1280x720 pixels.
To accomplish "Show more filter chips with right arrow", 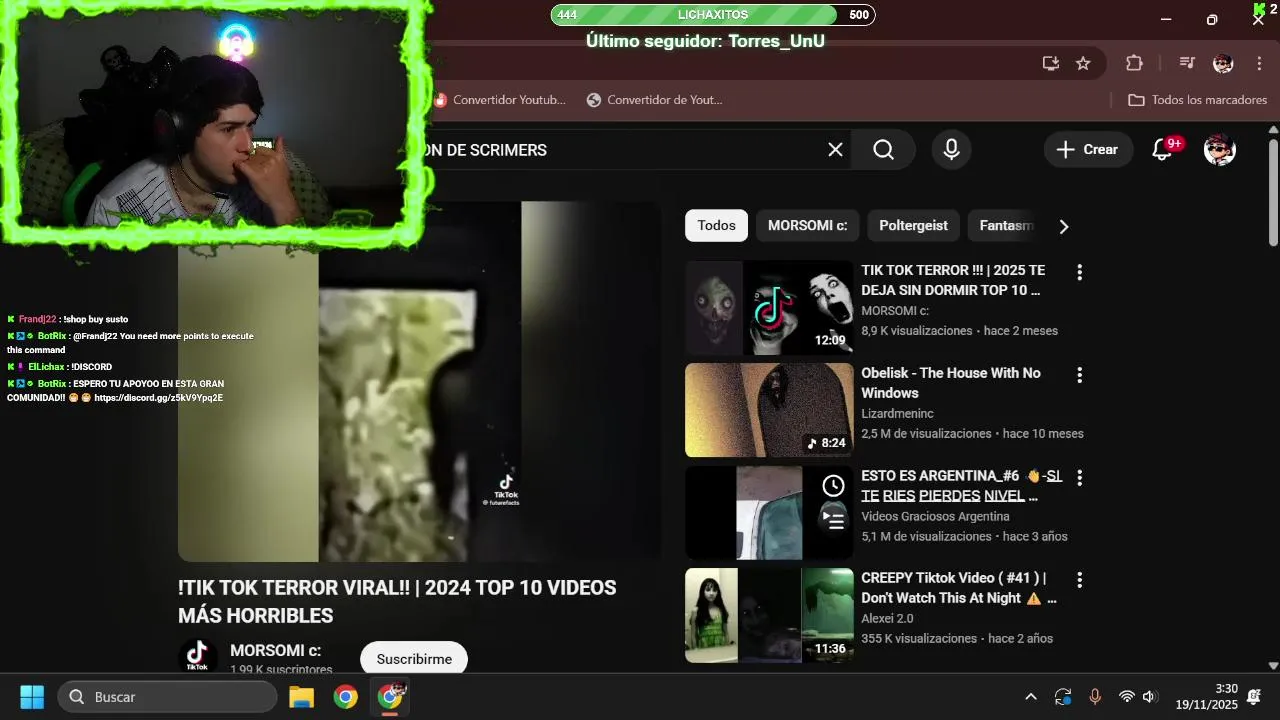I will coord(1064,227).
